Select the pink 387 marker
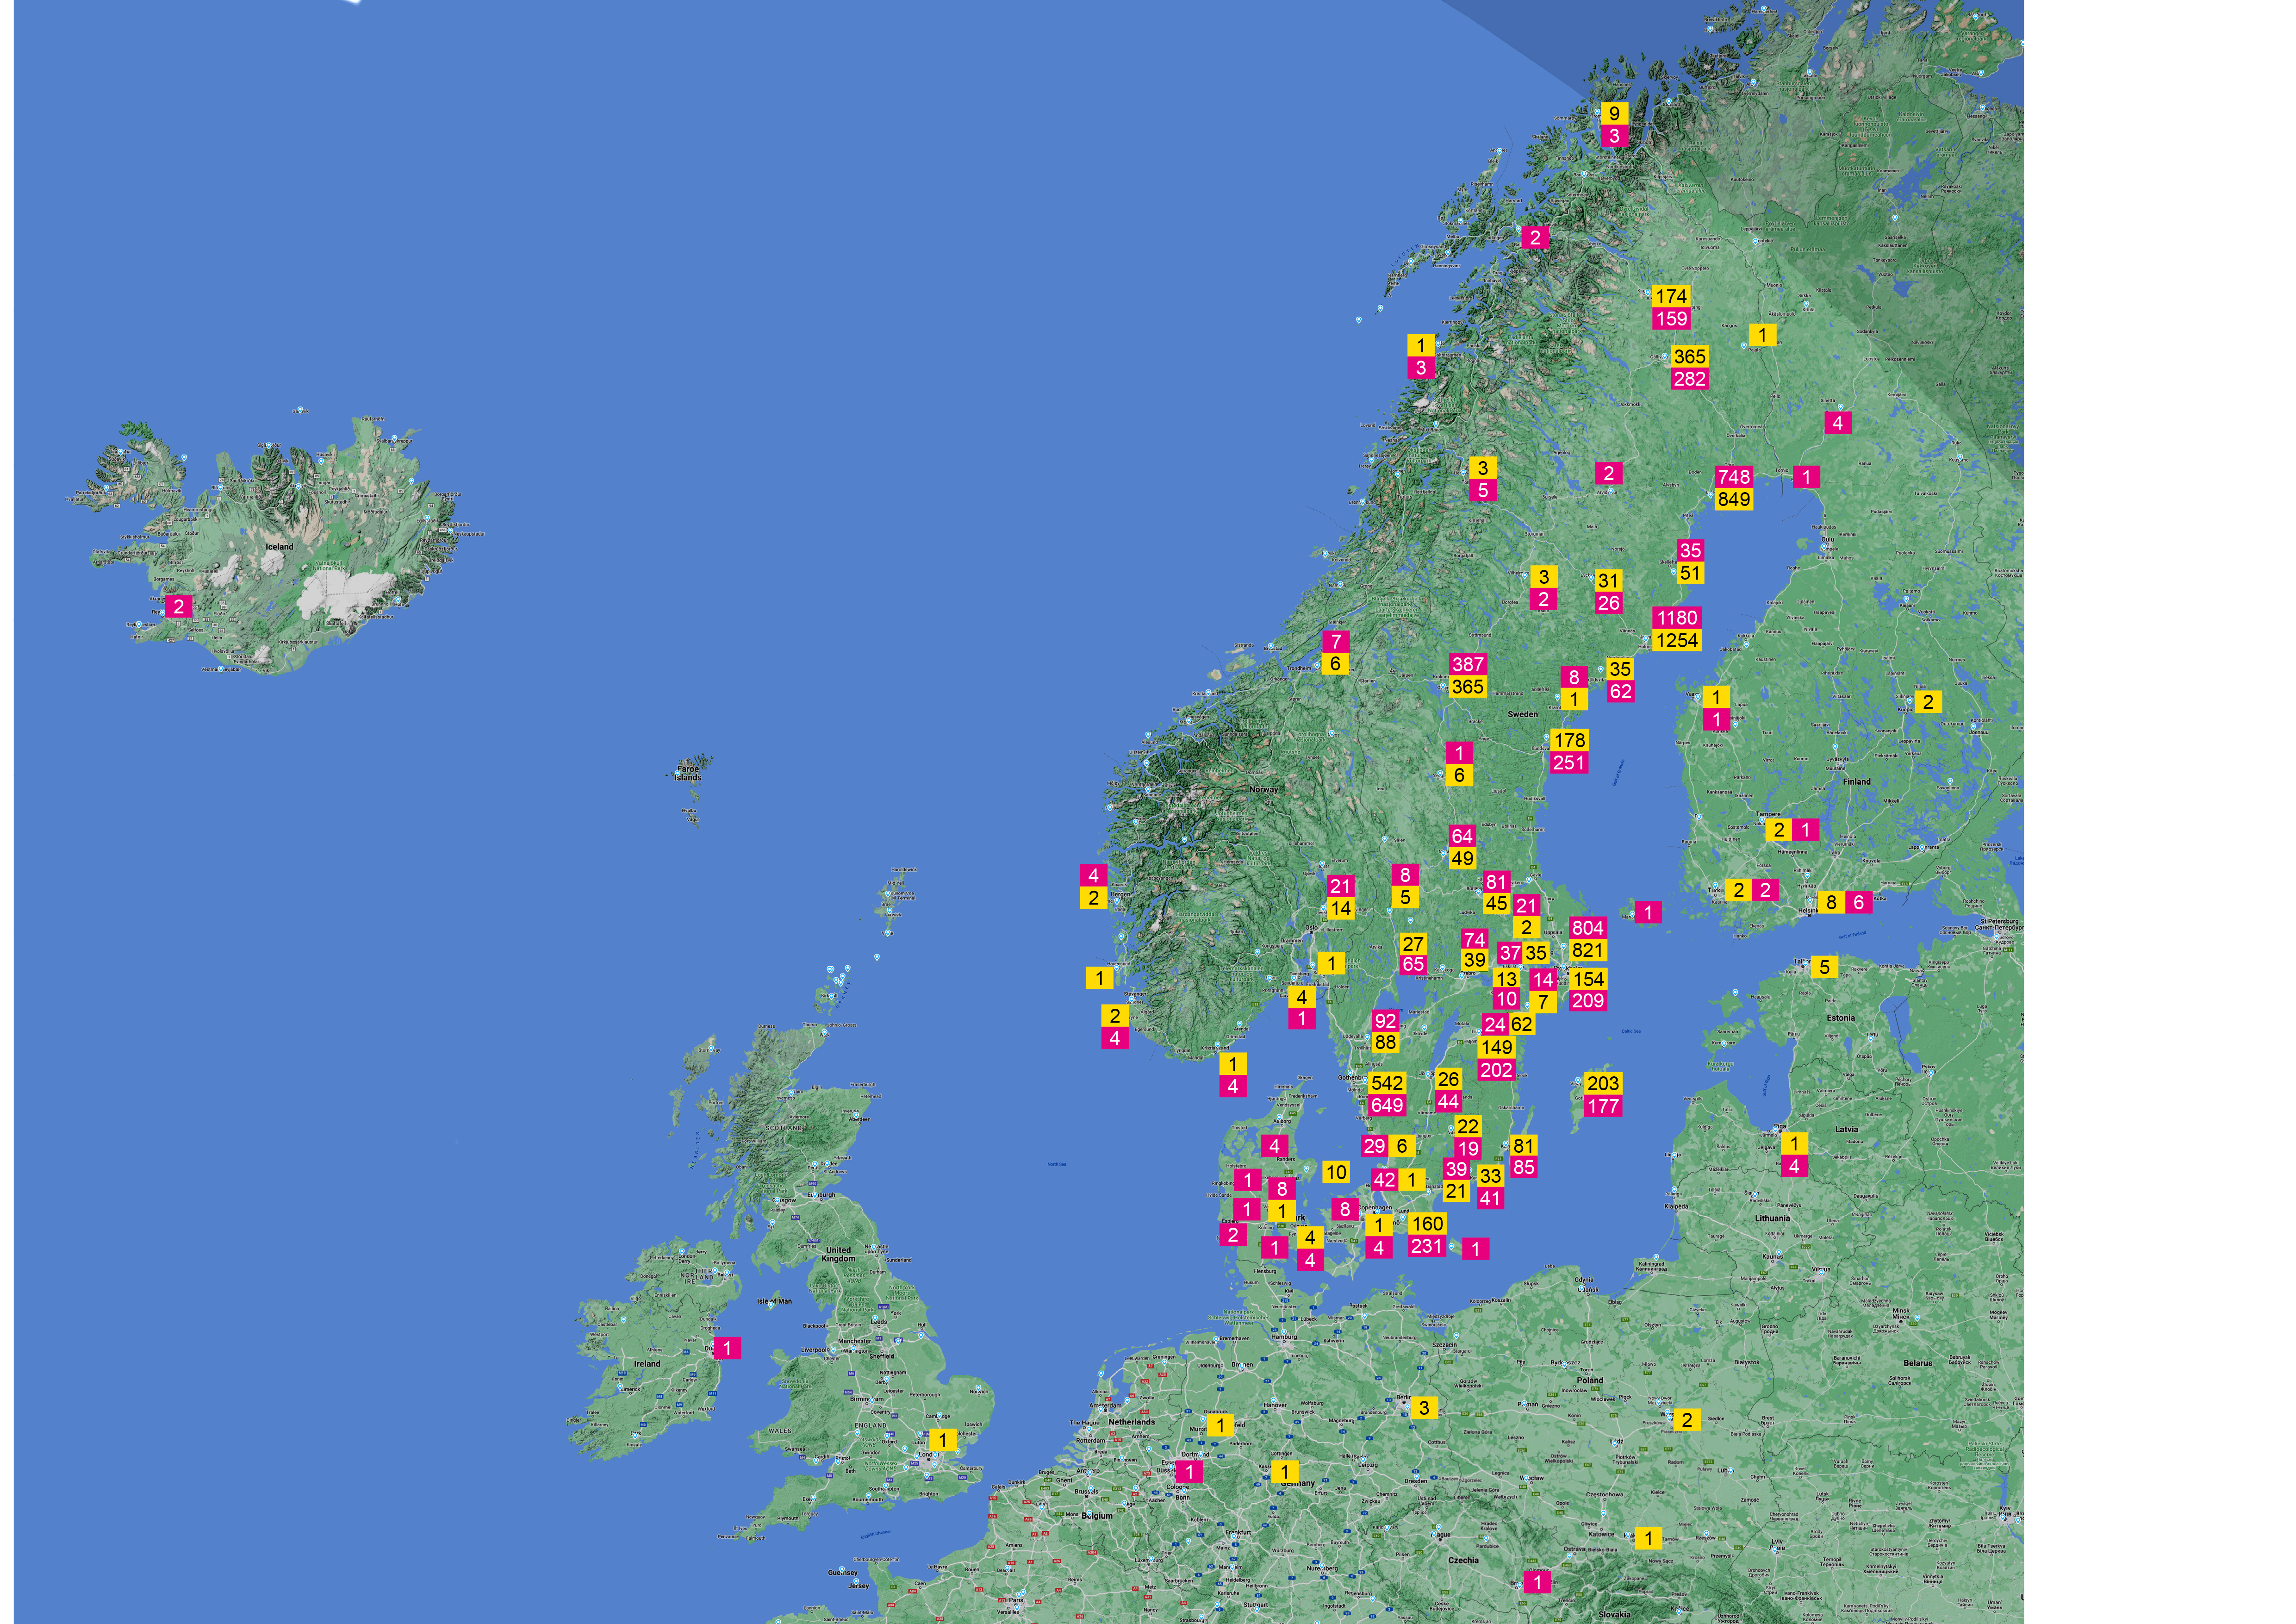The height and width of the screenshot is (1624, 2296). (1467, 664)
